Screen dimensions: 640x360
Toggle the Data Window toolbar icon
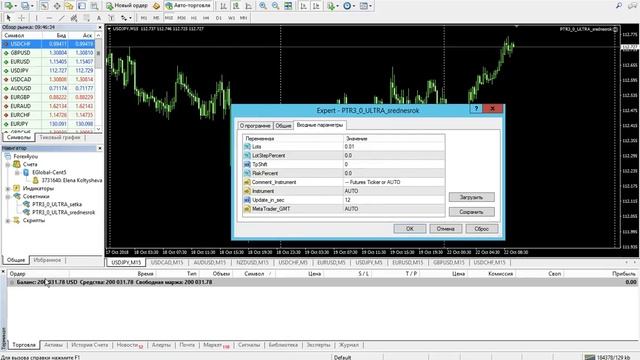pos(57,6)
